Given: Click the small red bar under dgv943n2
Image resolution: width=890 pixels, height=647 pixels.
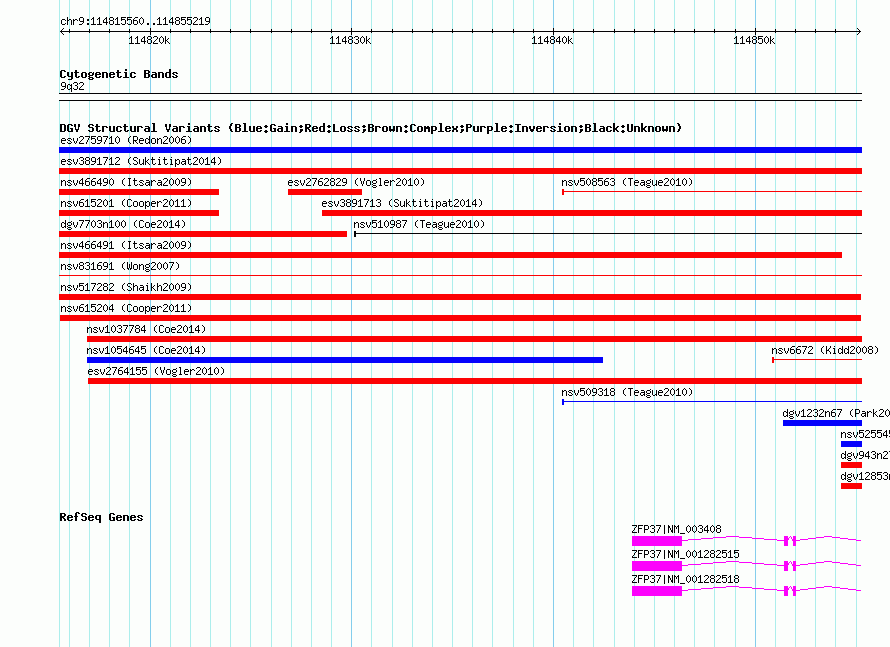Looking at the screenshot, I should [x=851, y=465].
